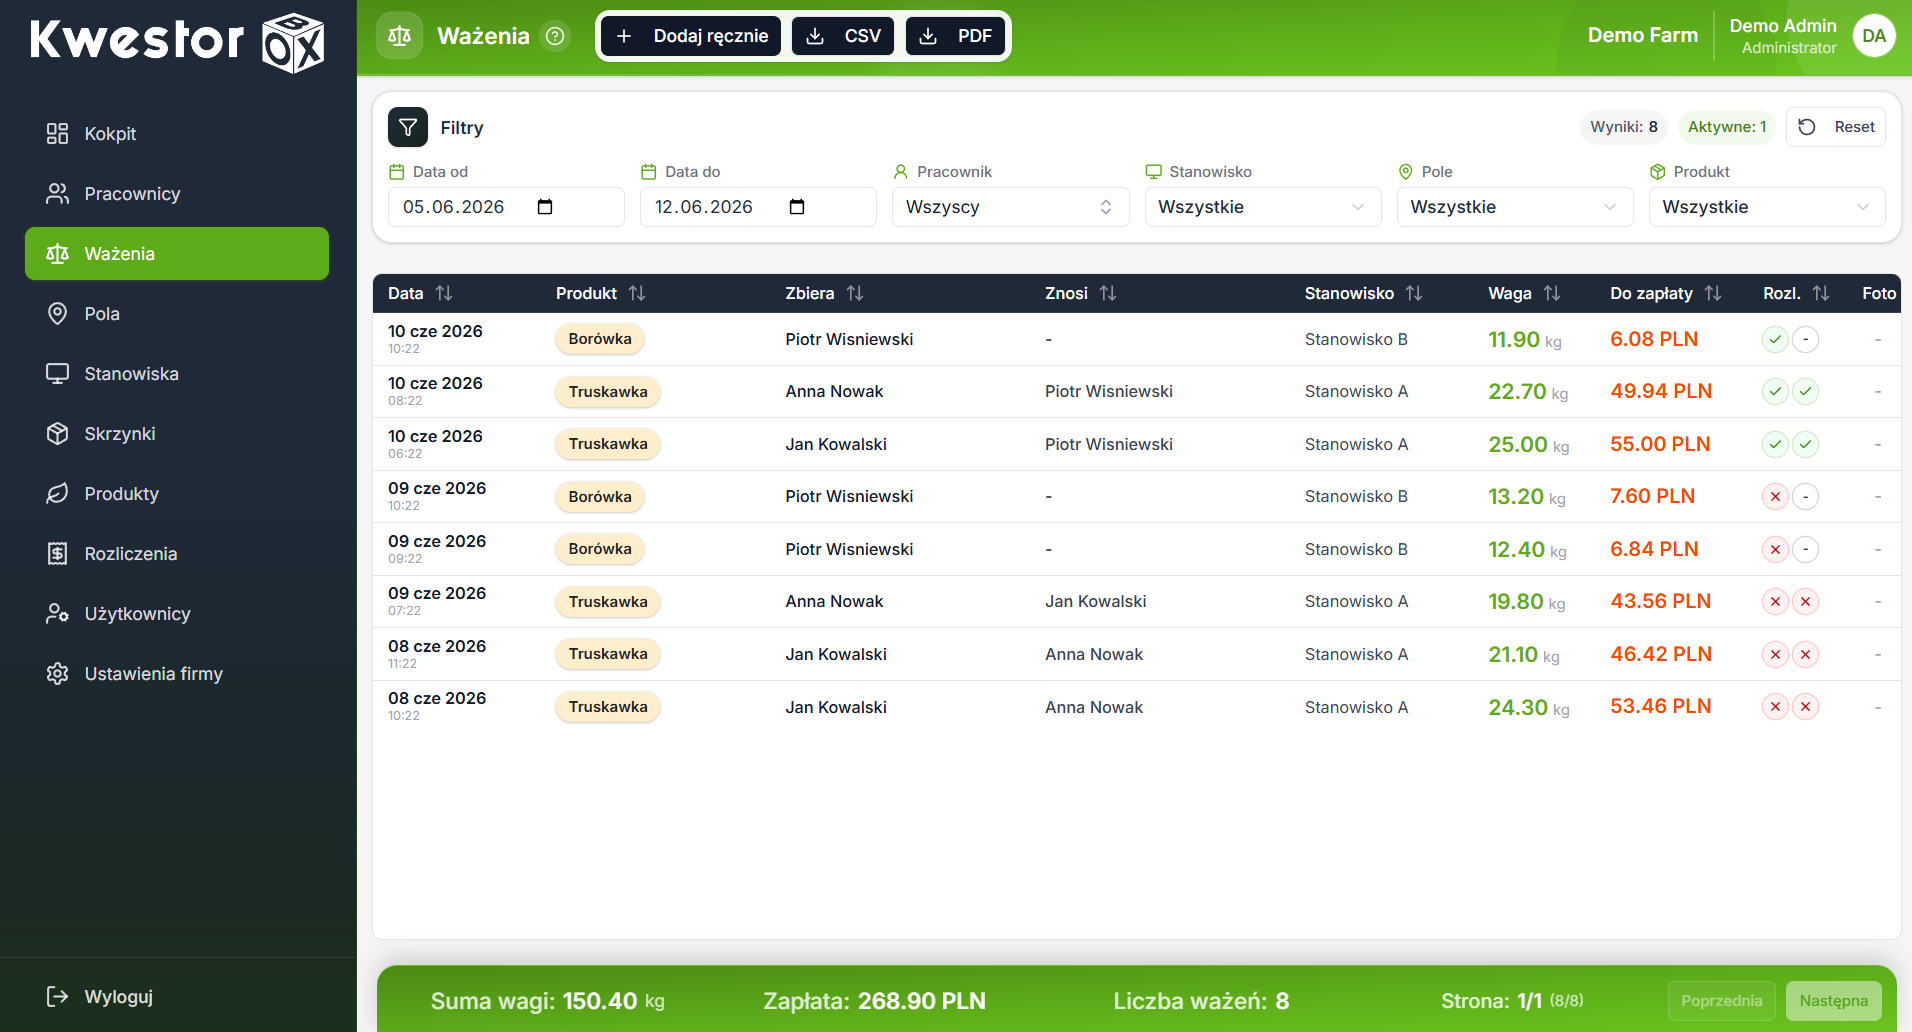
Task: Click the filter funnel icon
Action: point(408,127)
